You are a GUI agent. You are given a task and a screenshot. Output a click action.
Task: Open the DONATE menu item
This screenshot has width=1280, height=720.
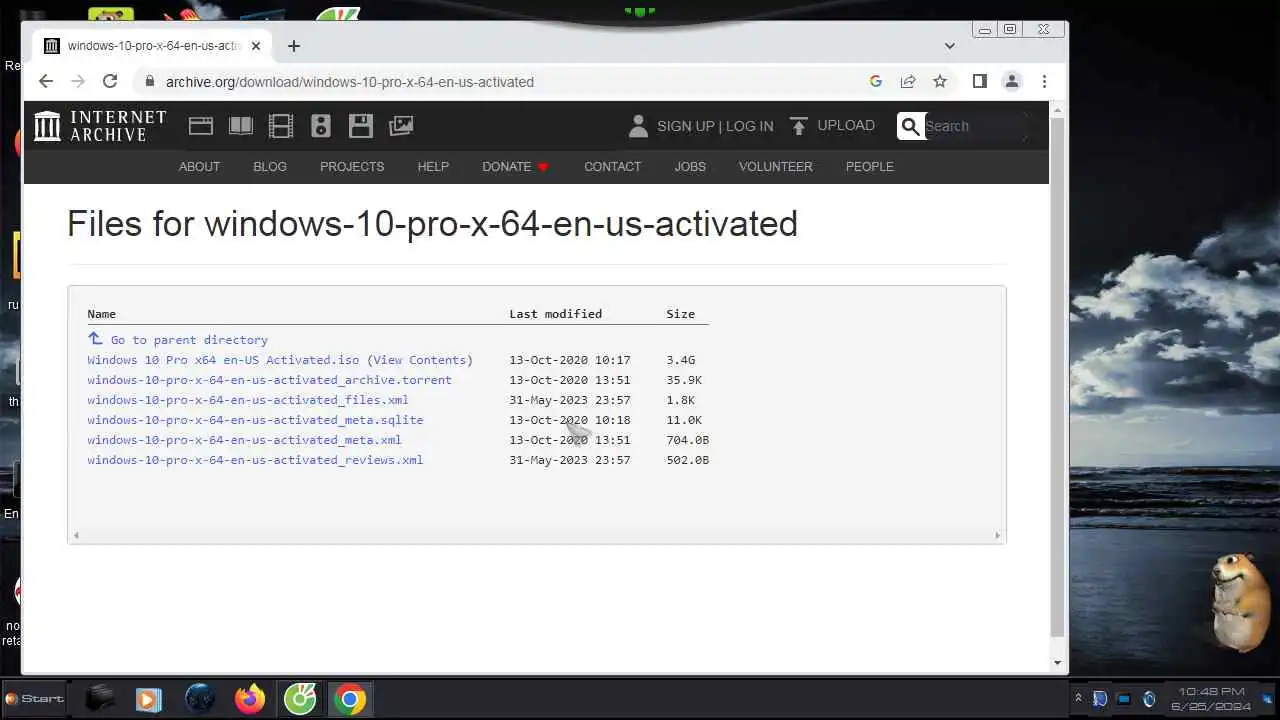pos(515,167)
